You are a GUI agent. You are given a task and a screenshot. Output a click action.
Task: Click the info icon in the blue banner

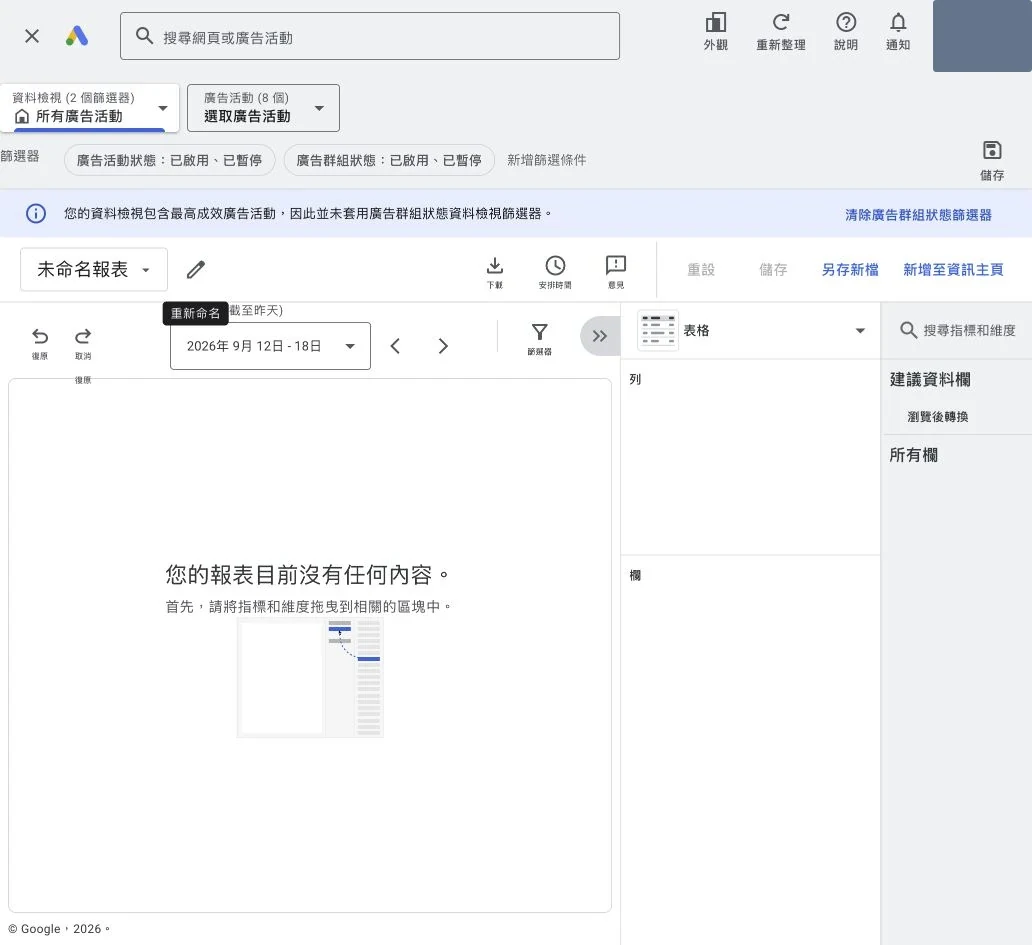coord(36,213)
